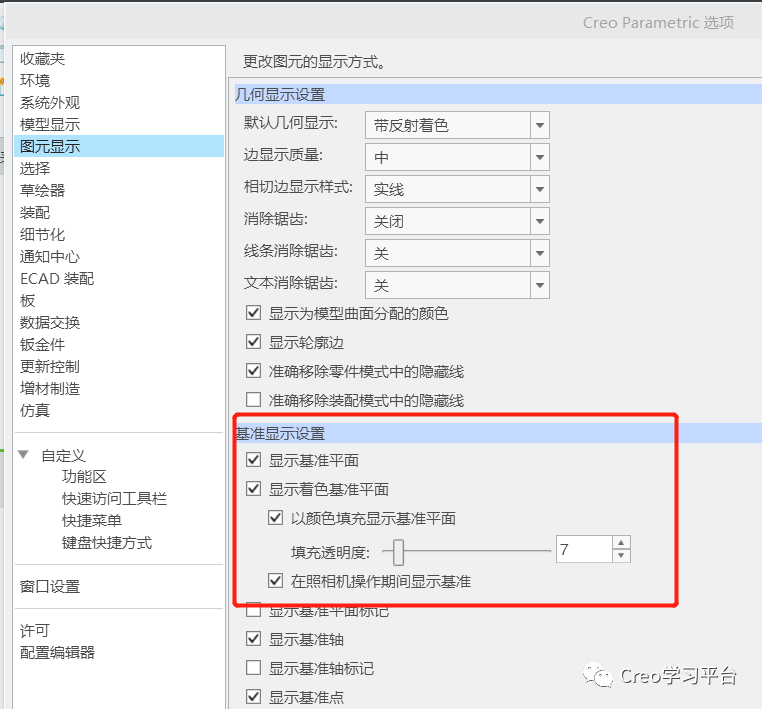Screen dimensions: 762x709
Task: Open 相切边显示样式 dropdown
Action: point(540,189)
